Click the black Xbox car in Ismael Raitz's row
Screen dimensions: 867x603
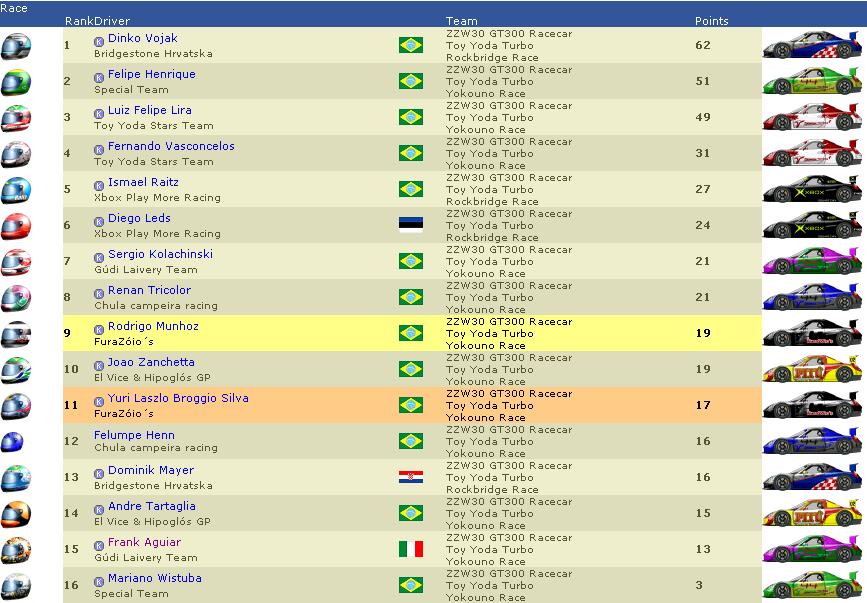pos(812,189)
